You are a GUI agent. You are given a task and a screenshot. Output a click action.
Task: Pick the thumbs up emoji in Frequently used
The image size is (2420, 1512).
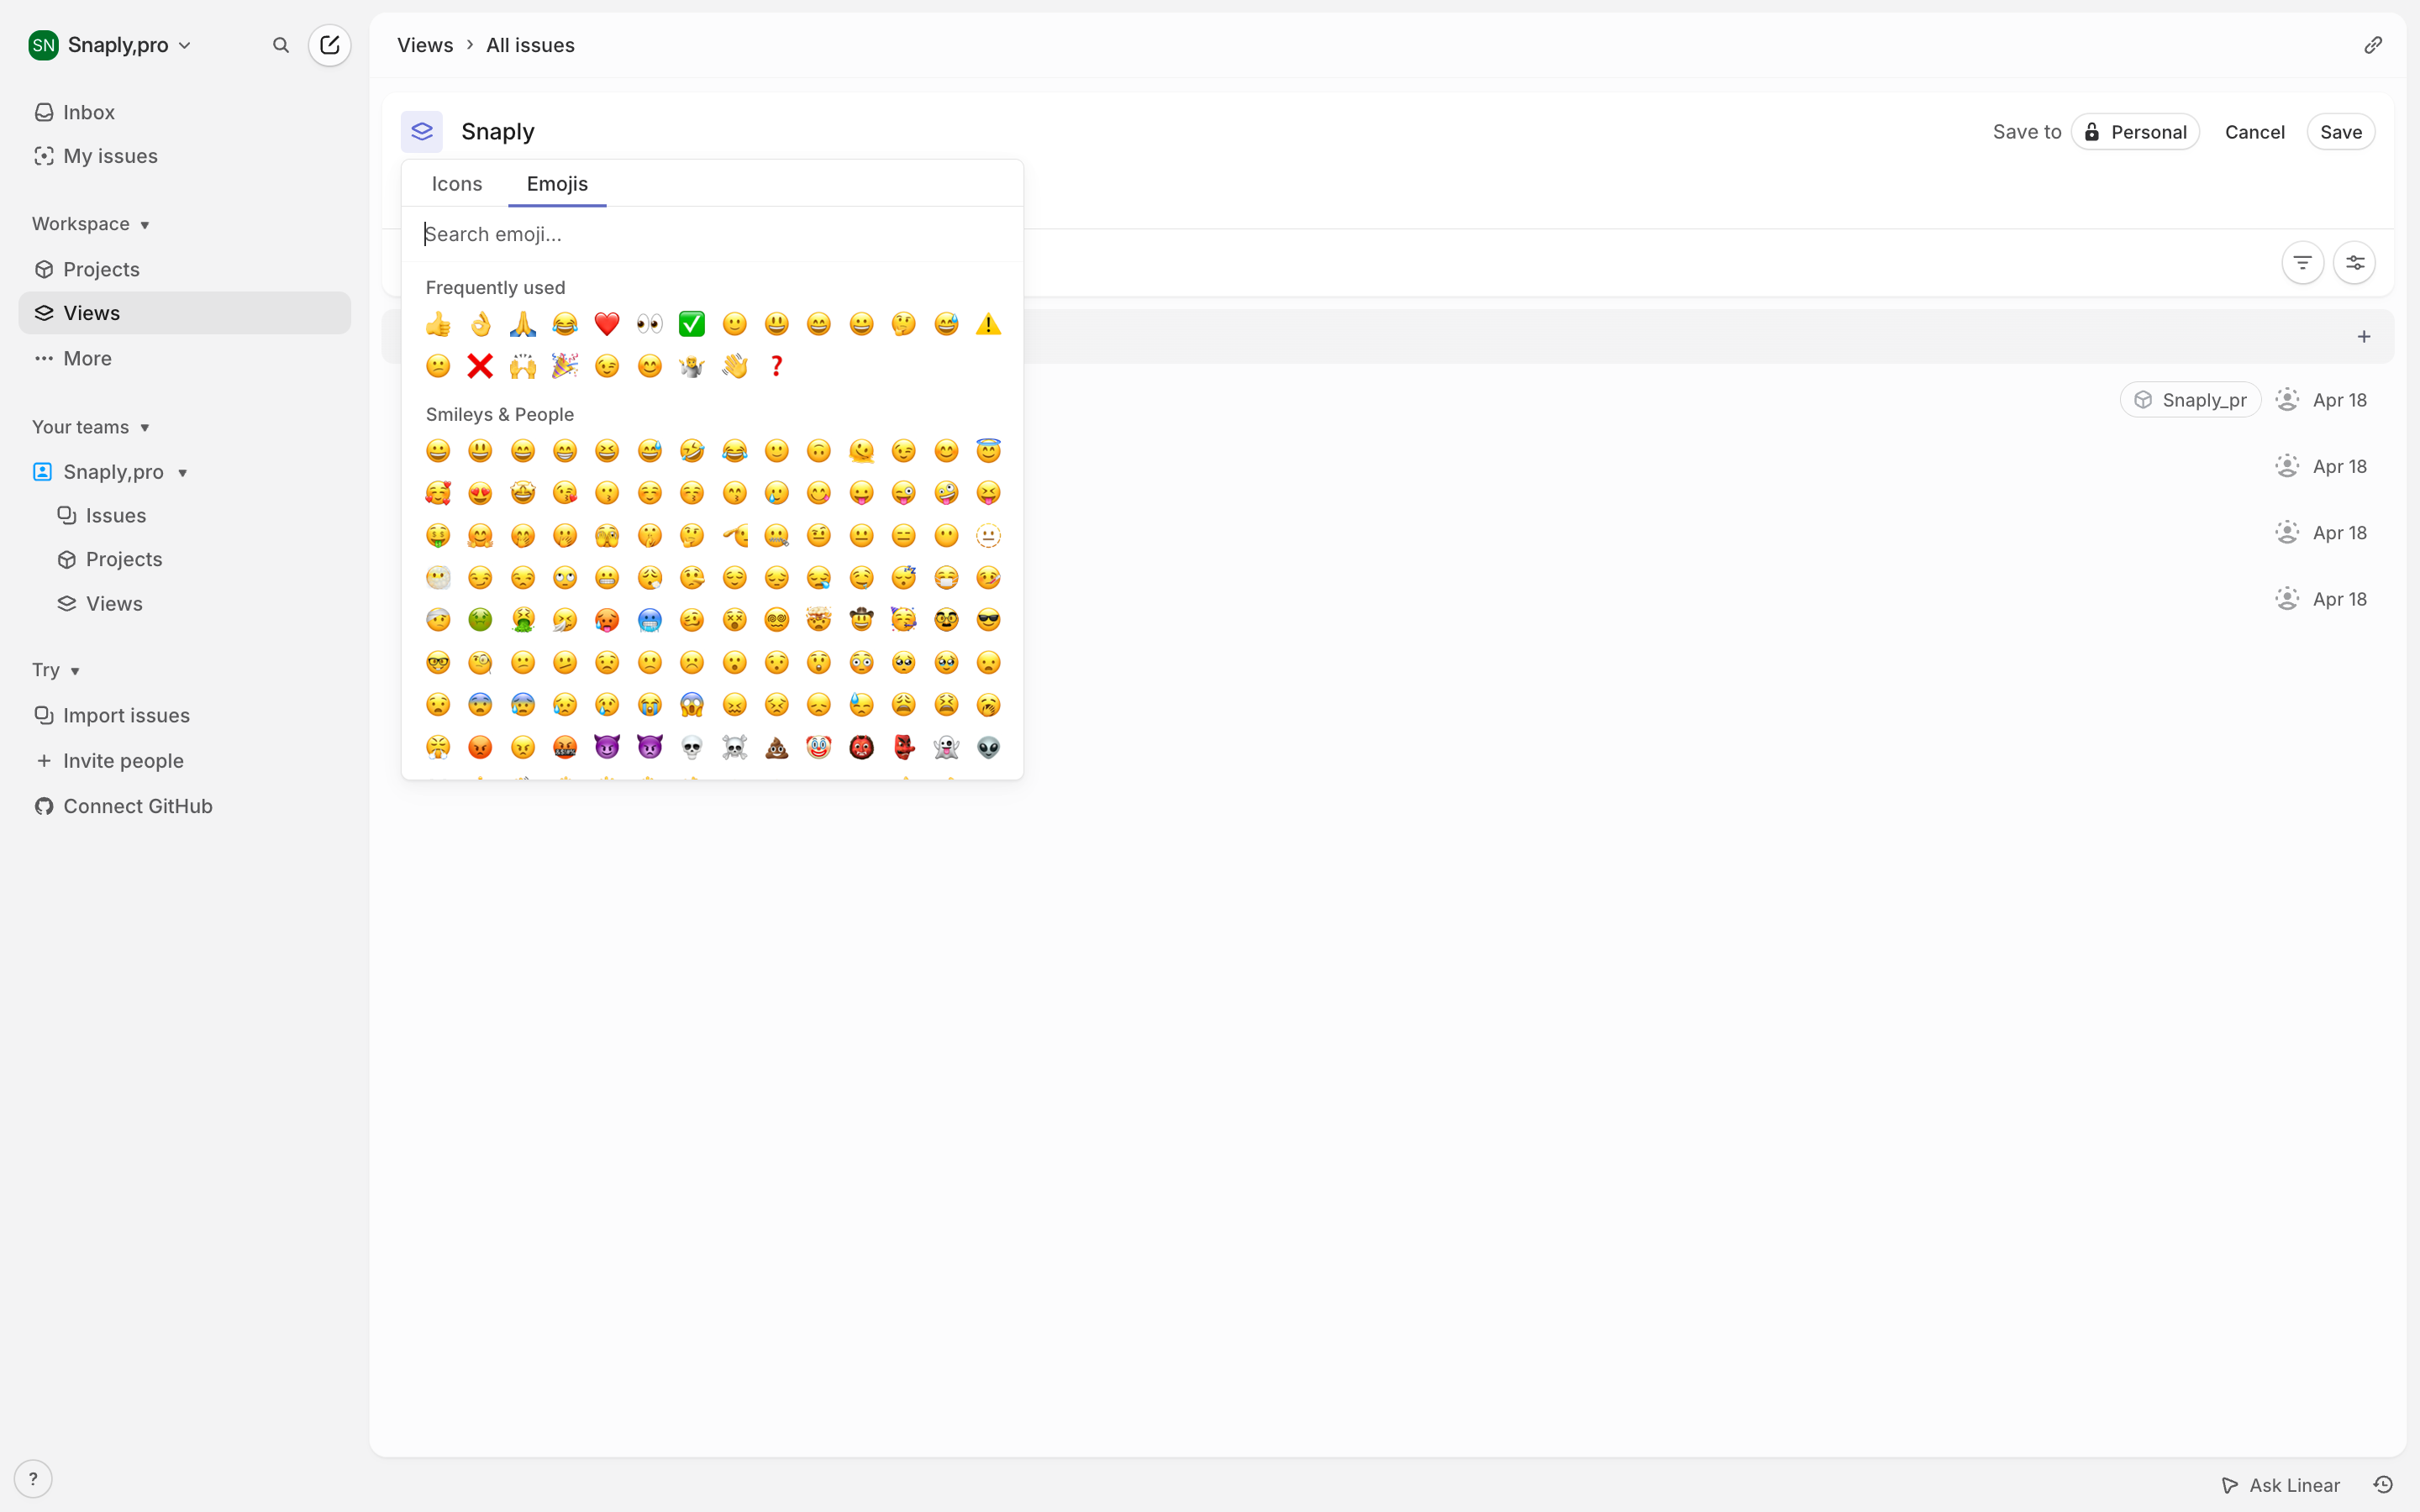point(438,324)
